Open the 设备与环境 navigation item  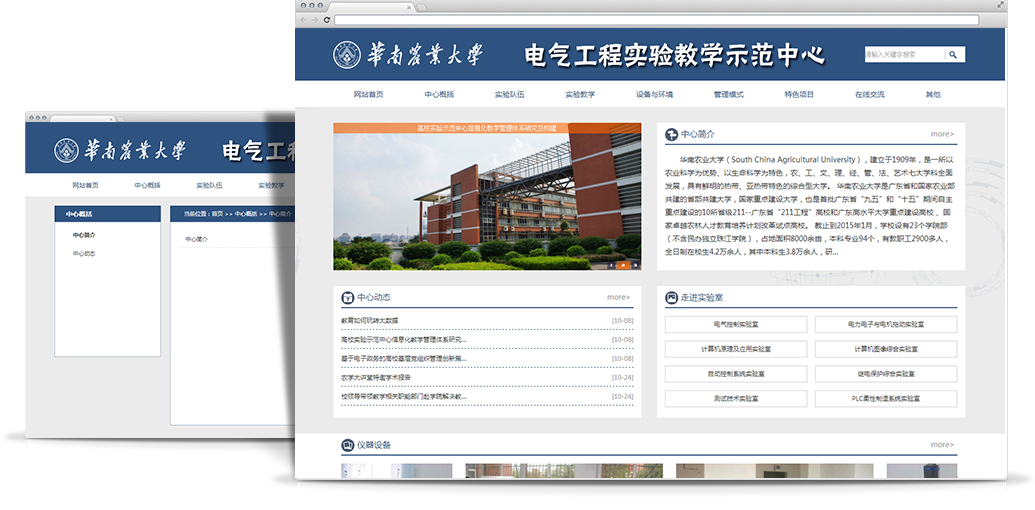point(654,95)
